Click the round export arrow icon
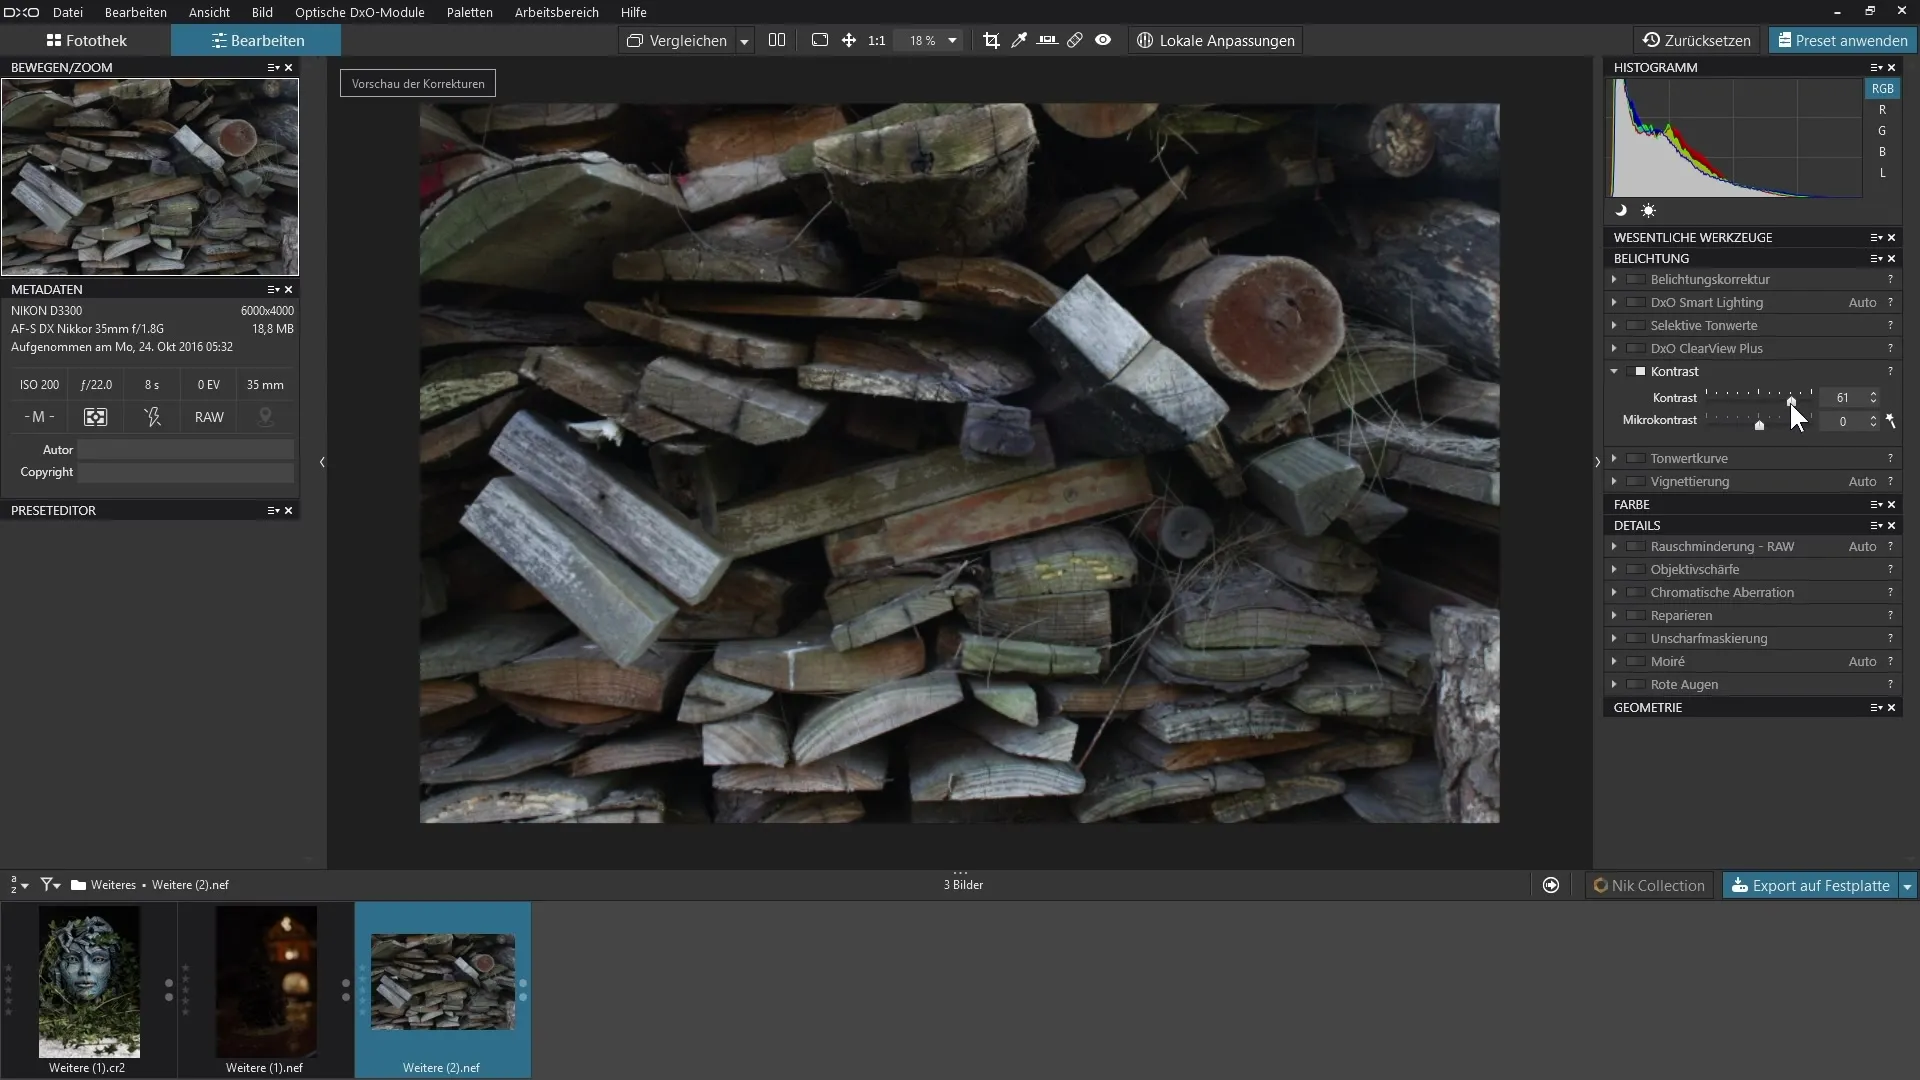This screenshot has width=1920, height=1080. coord(1551,885)
